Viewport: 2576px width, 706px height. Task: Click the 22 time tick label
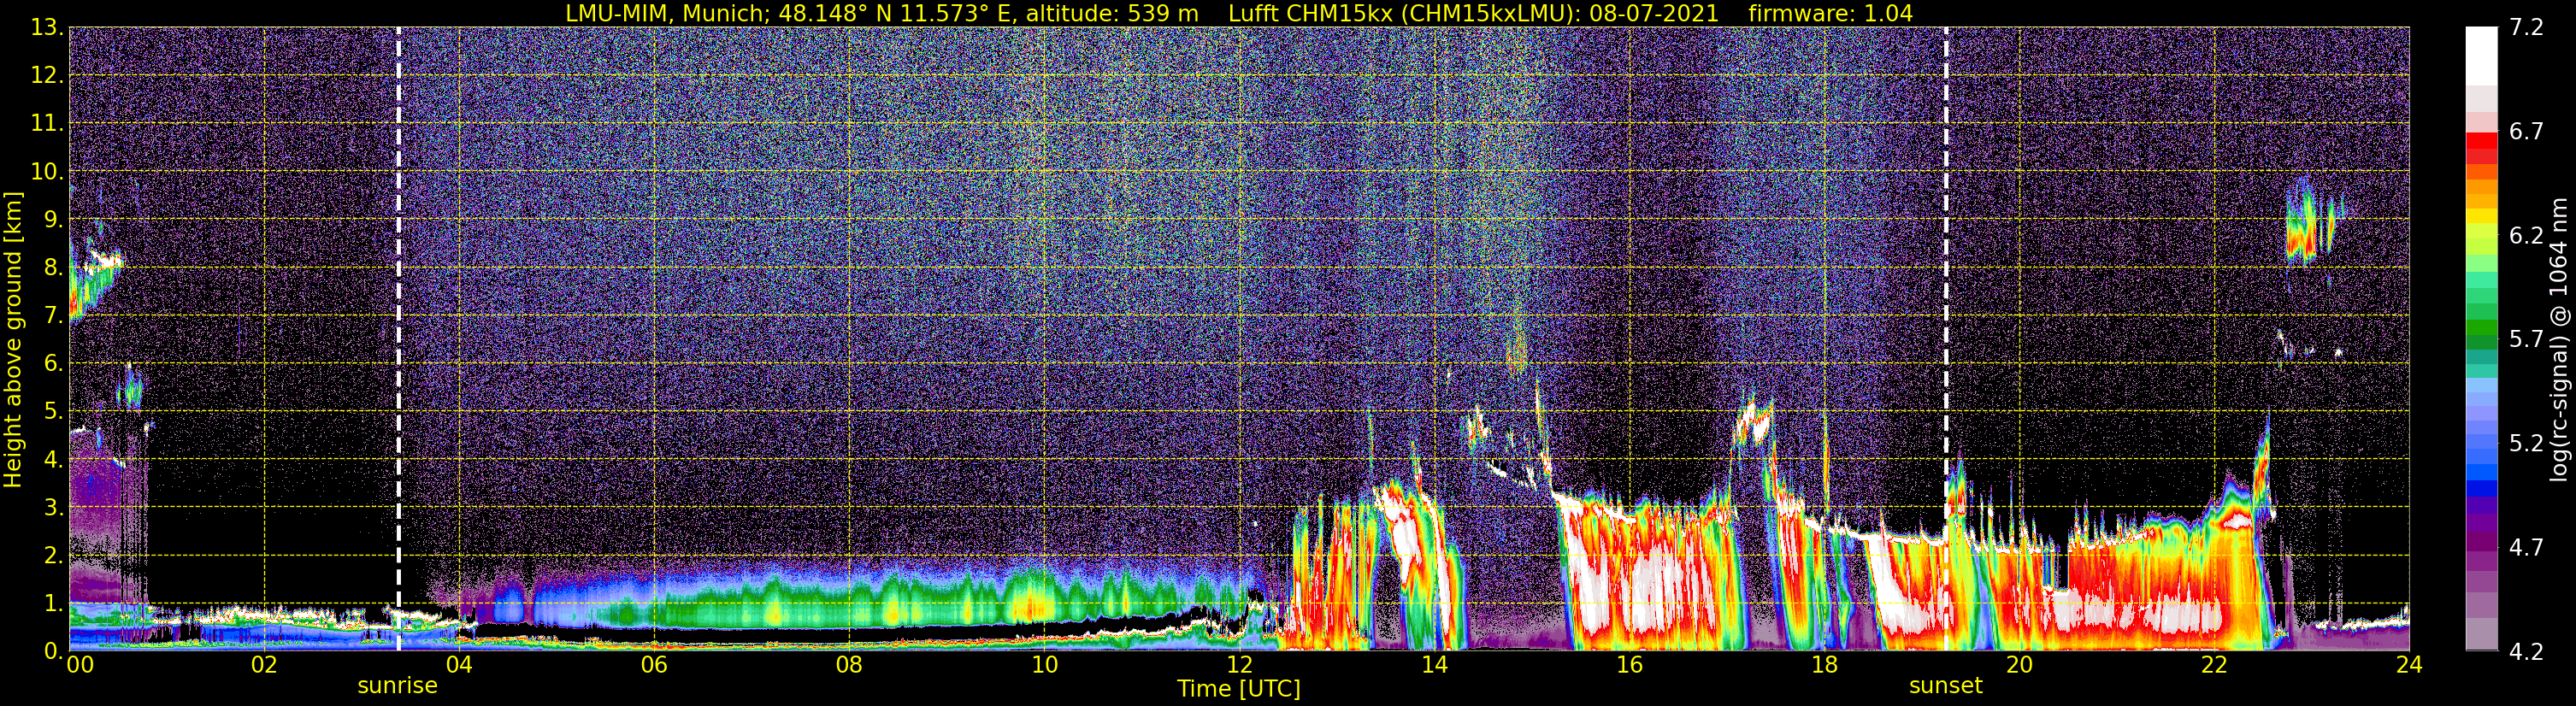click(x=2213, y=665)
